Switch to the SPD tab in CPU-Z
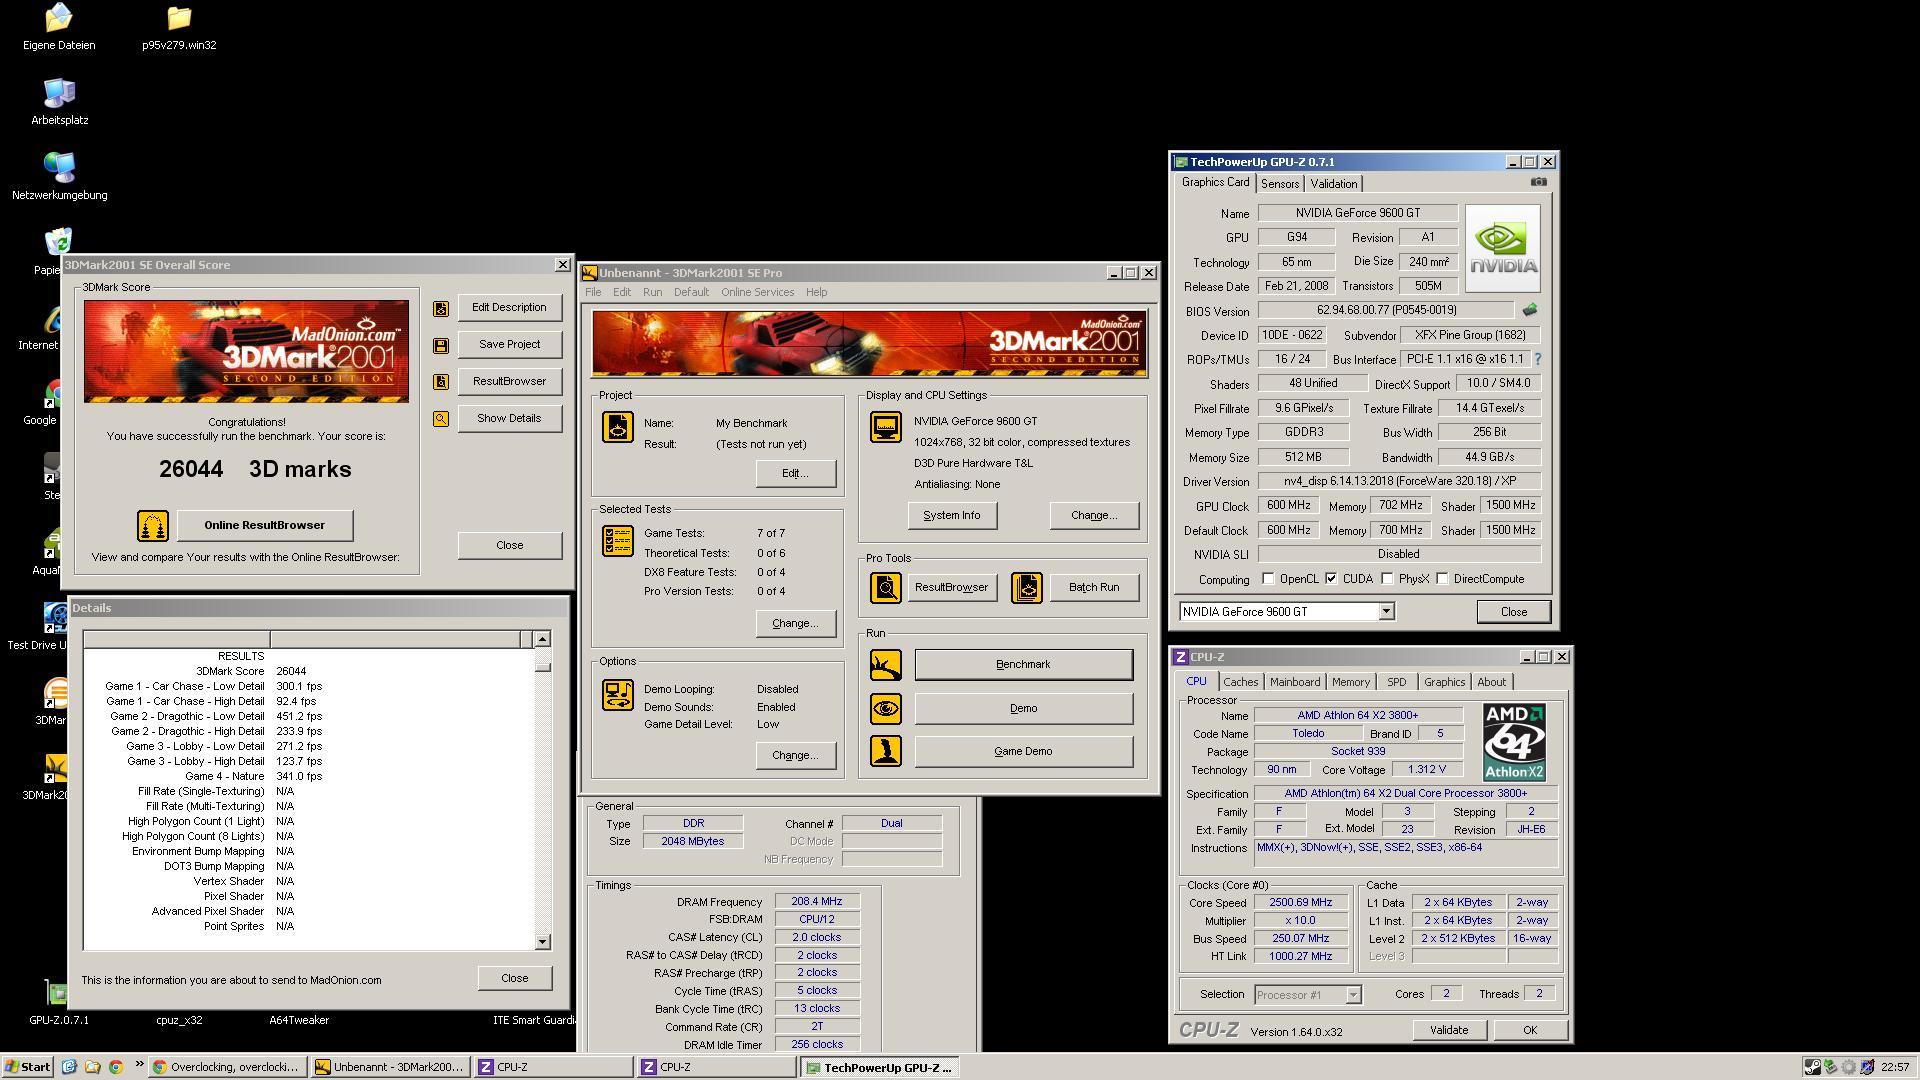 click(x=1396, y=682)
